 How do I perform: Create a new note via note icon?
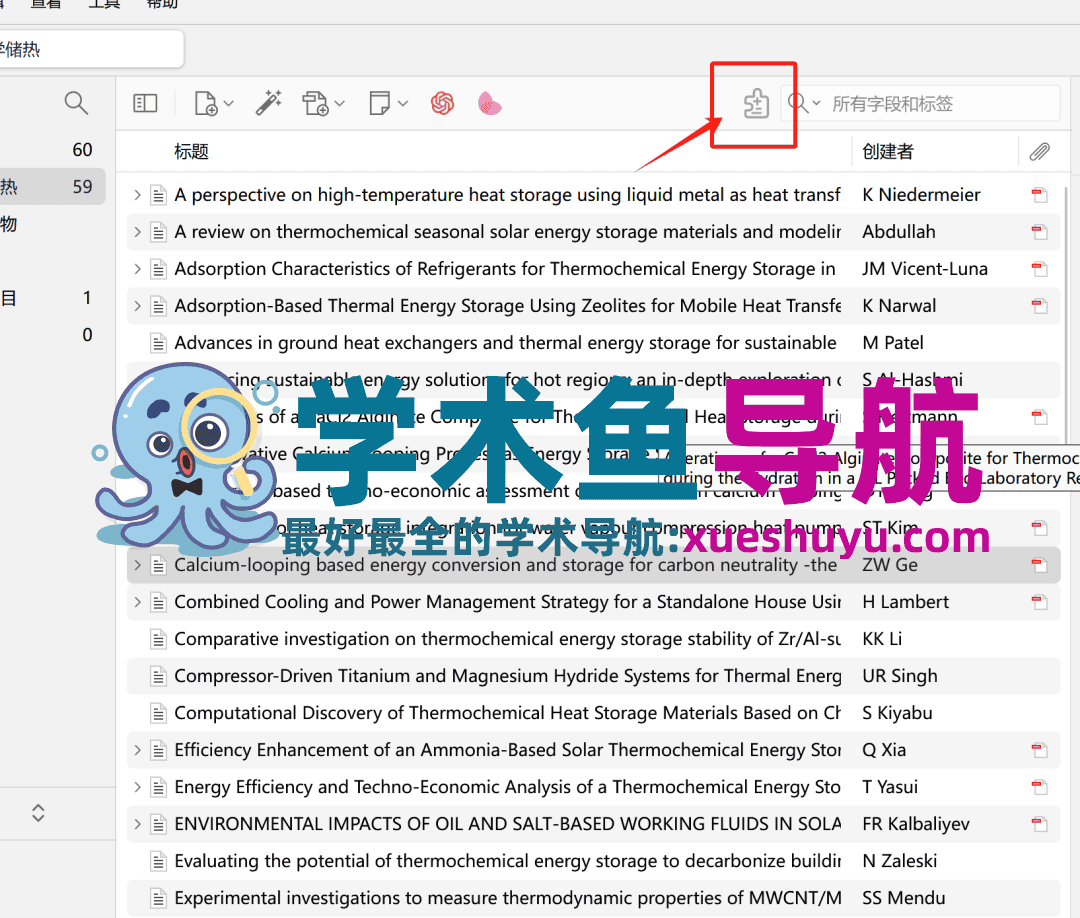[381, 103]
